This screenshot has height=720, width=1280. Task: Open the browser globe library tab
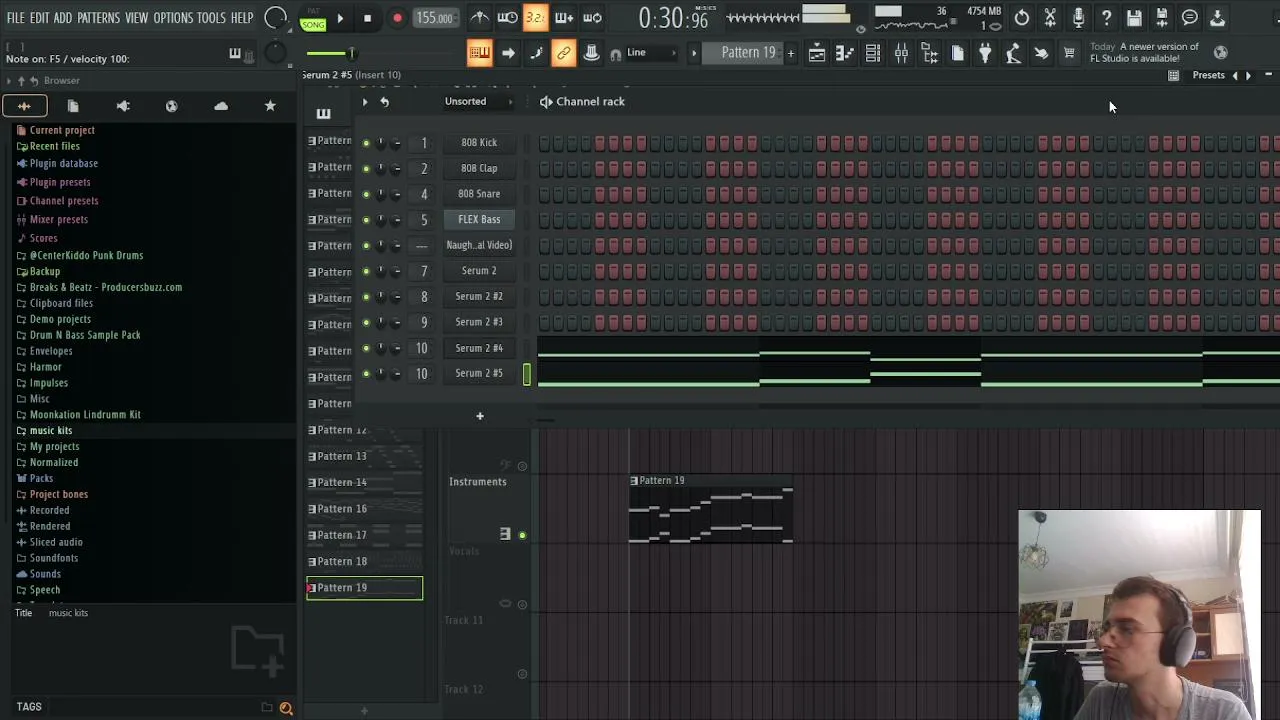coord(172,106)
